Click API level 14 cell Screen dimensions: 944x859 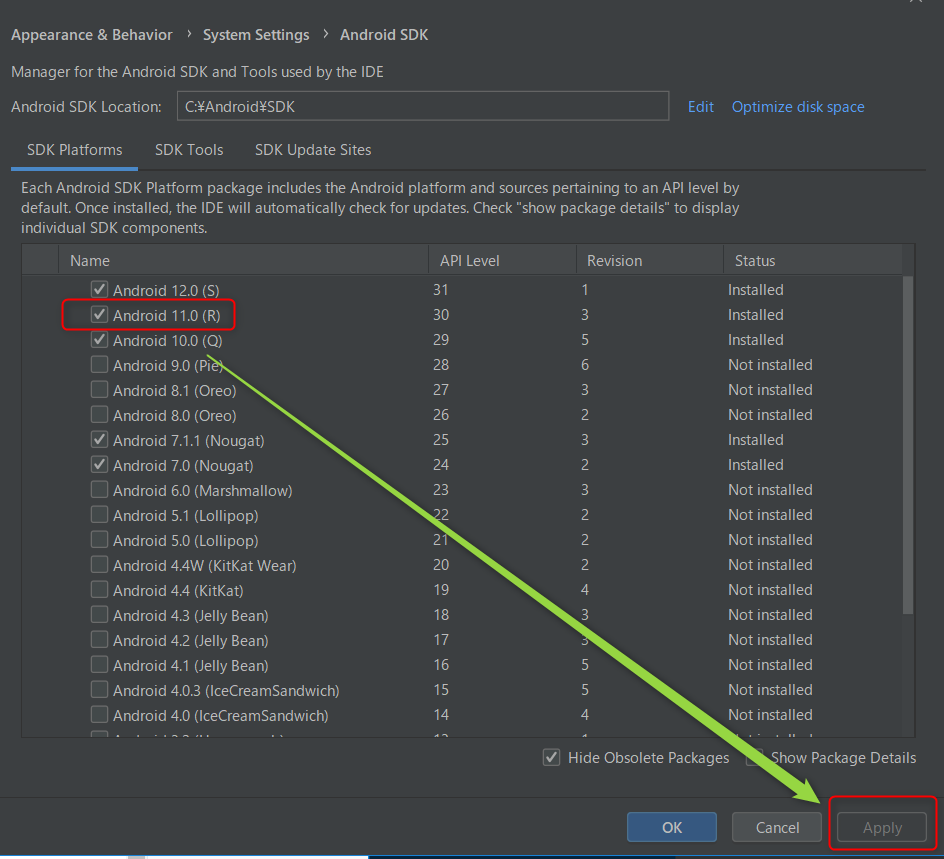tap(441, 715)
